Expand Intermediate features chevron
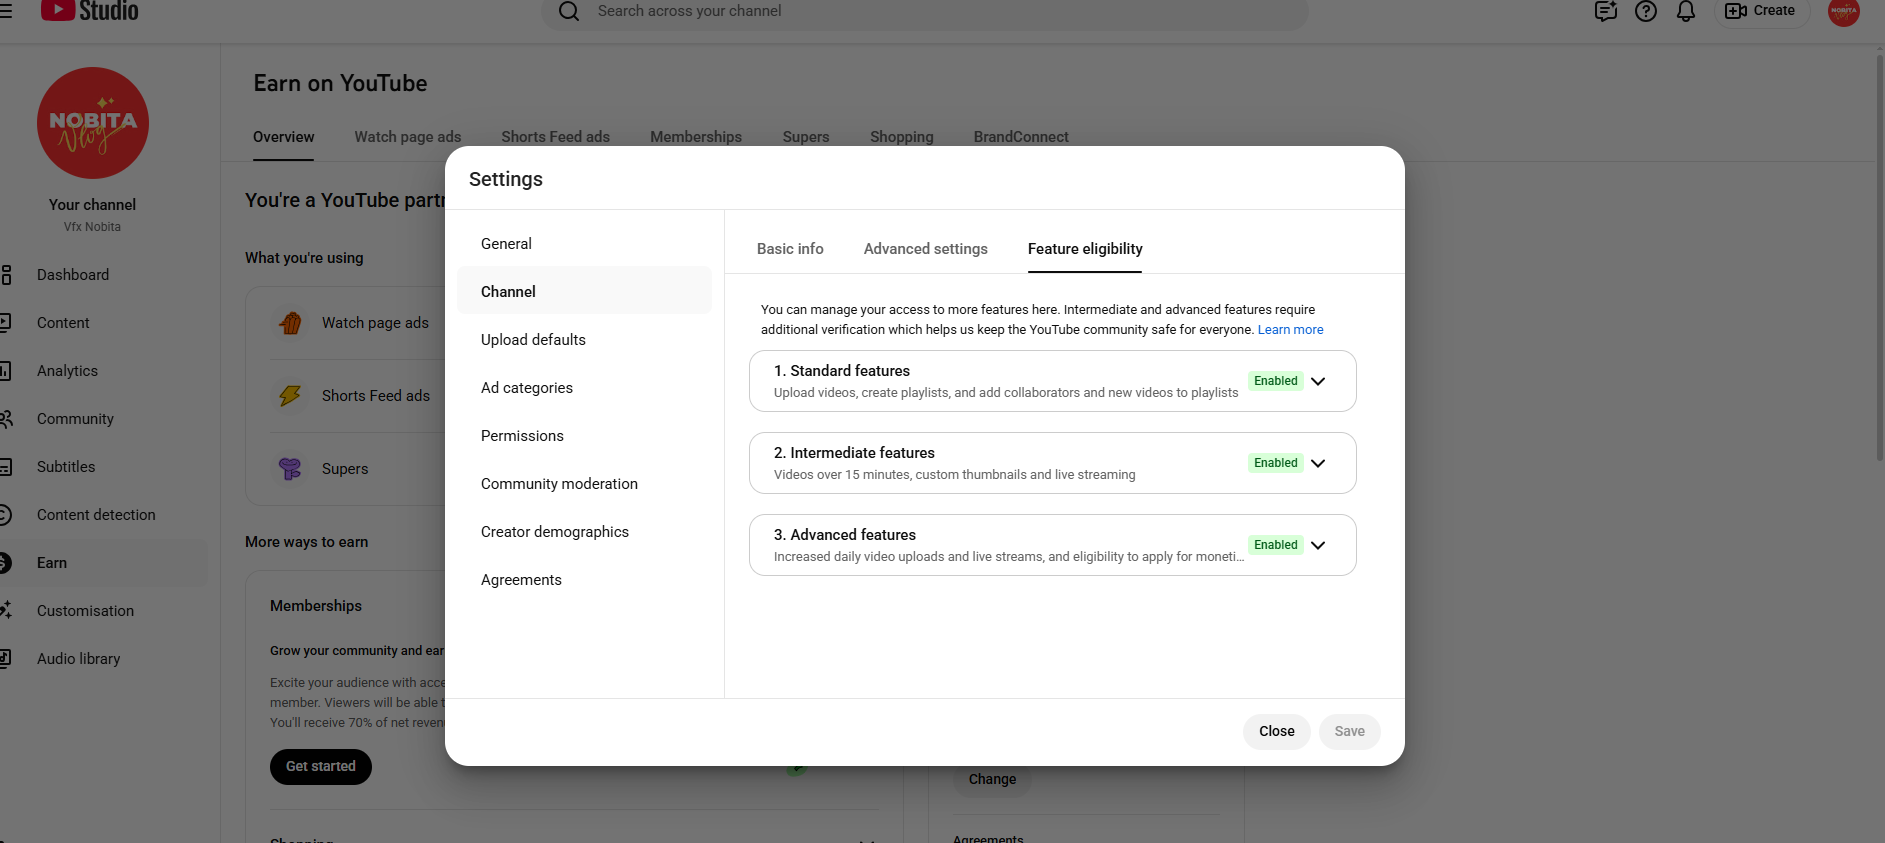This screenshot has width=1885, height=843. coord(1318,463)
